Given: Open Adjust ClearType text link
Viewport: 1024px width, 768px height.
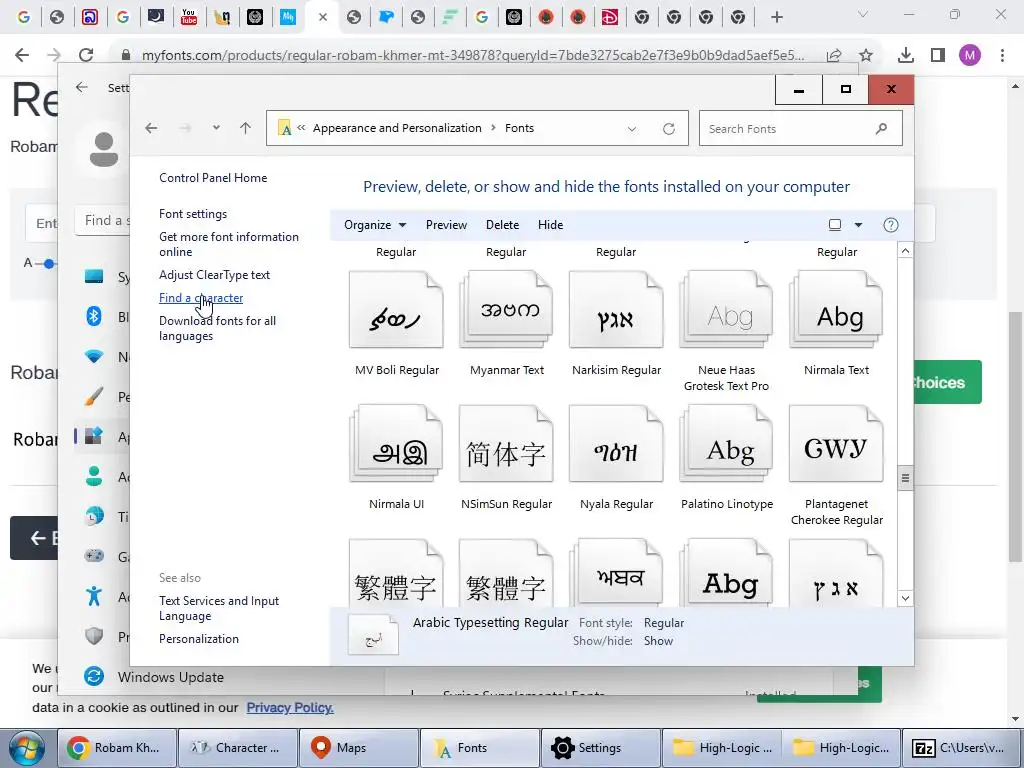Looking at the screenshot, I should click(x=214, y=275).
